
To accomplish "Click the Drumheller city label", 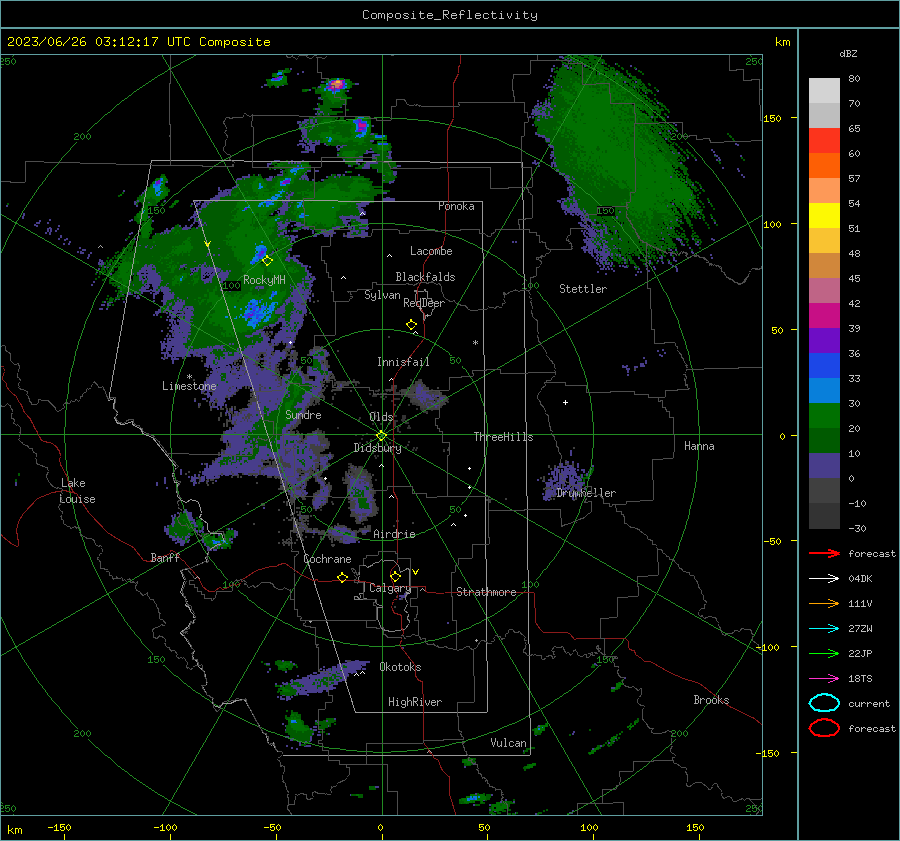I will 586,493.
